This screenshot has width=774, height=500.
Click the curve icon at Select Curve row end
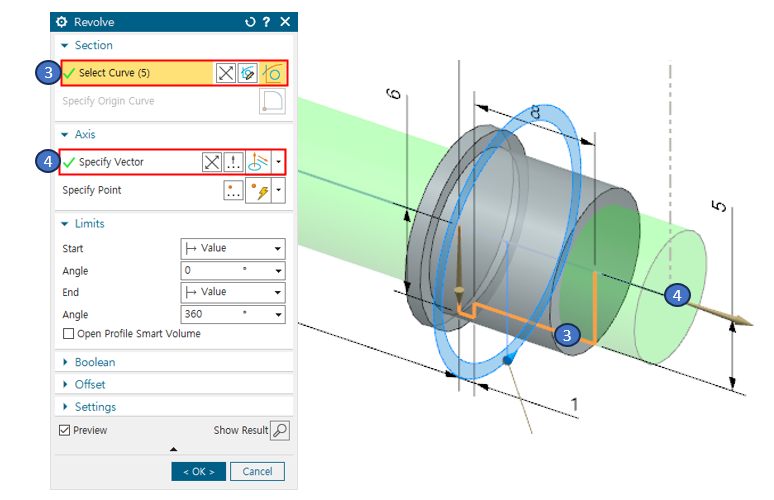(272, 73)
